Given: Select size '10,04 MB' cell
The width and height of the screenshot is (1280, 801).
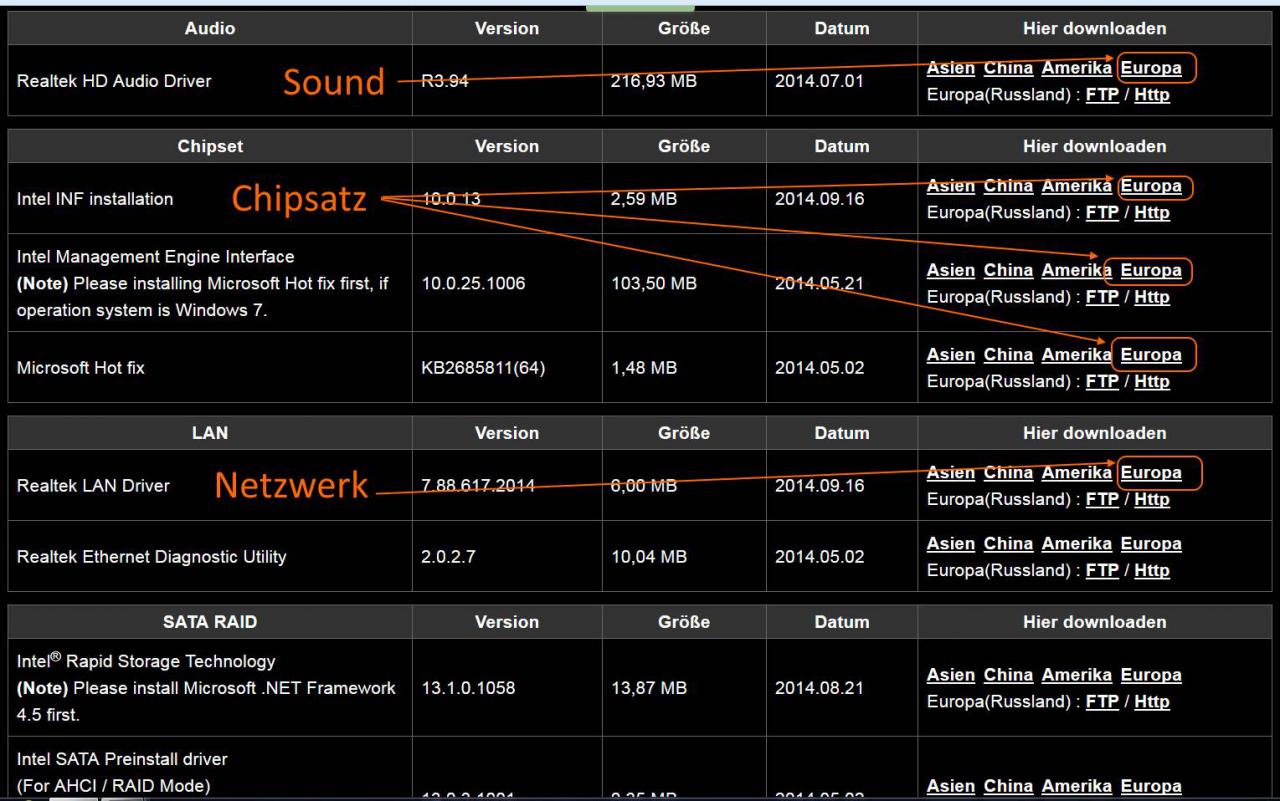Looking at the screenshot, I should [x=684, y=557].
